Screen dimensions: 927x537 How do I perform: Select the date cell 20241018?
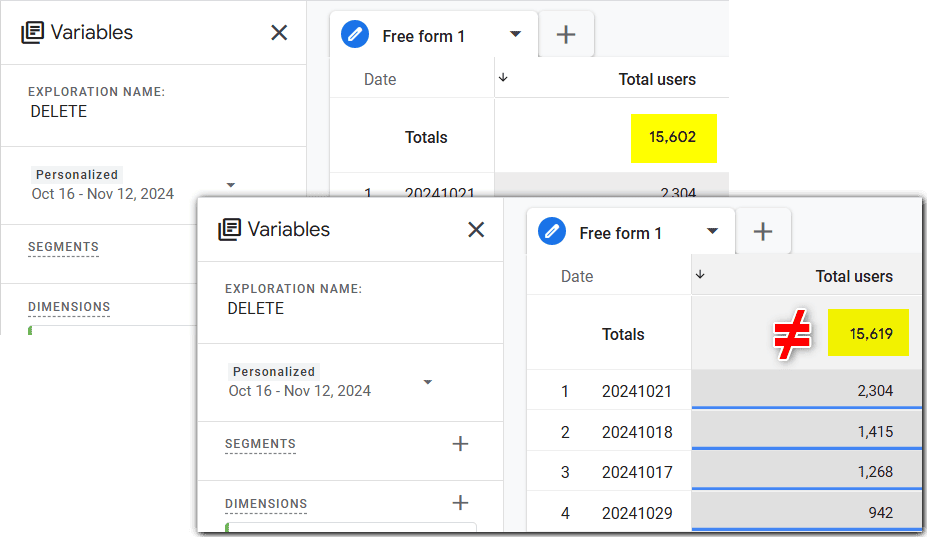tap(637, 432)
